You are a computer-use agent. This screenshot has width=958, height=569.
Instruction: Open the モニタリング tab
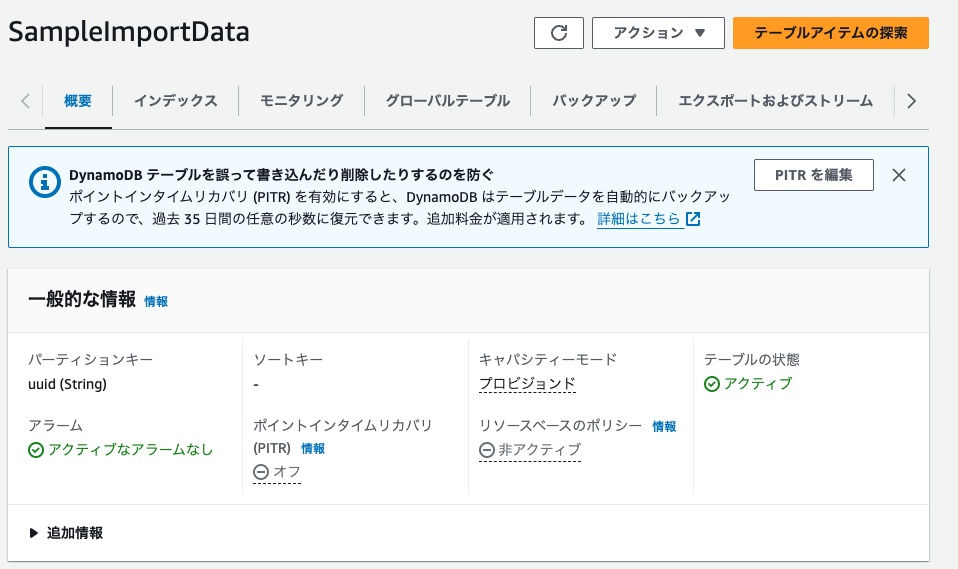coord(301,100)
